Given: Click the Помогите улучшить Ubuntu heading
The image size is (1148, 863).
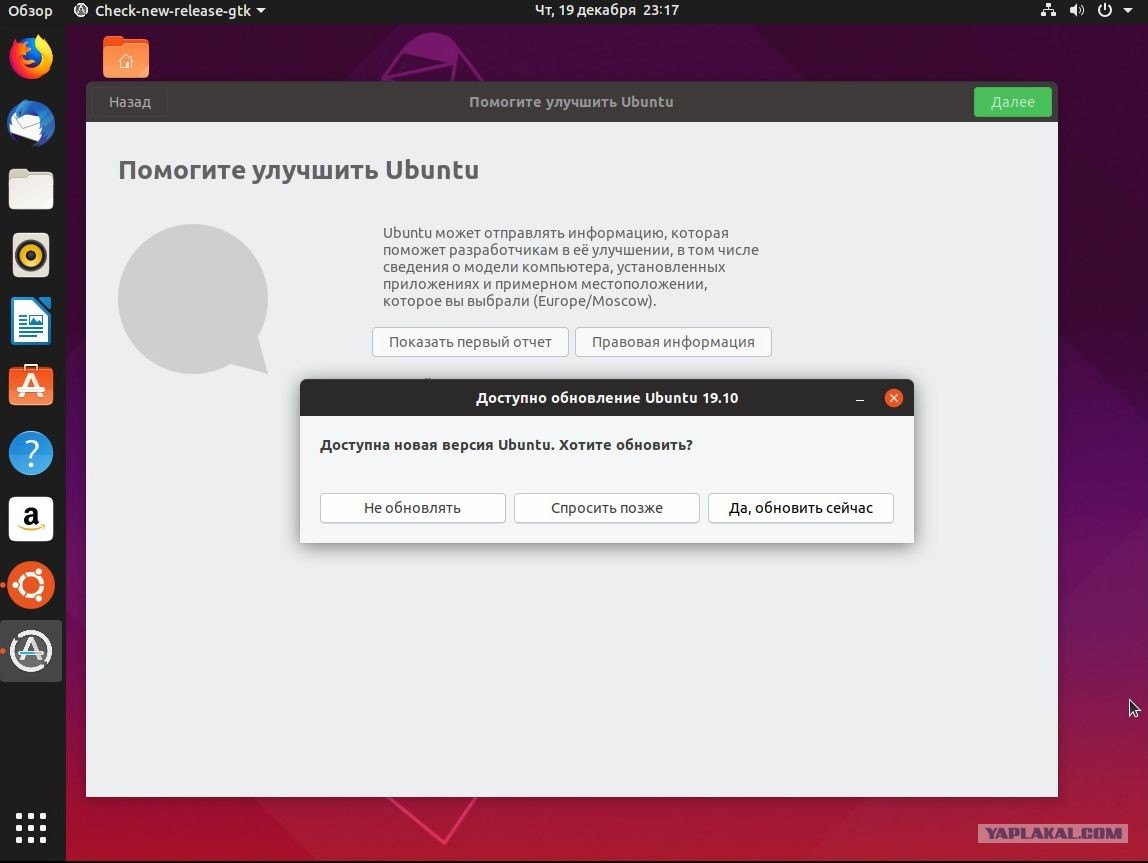Looking at the screenshot, I should (x=299, y=170).
